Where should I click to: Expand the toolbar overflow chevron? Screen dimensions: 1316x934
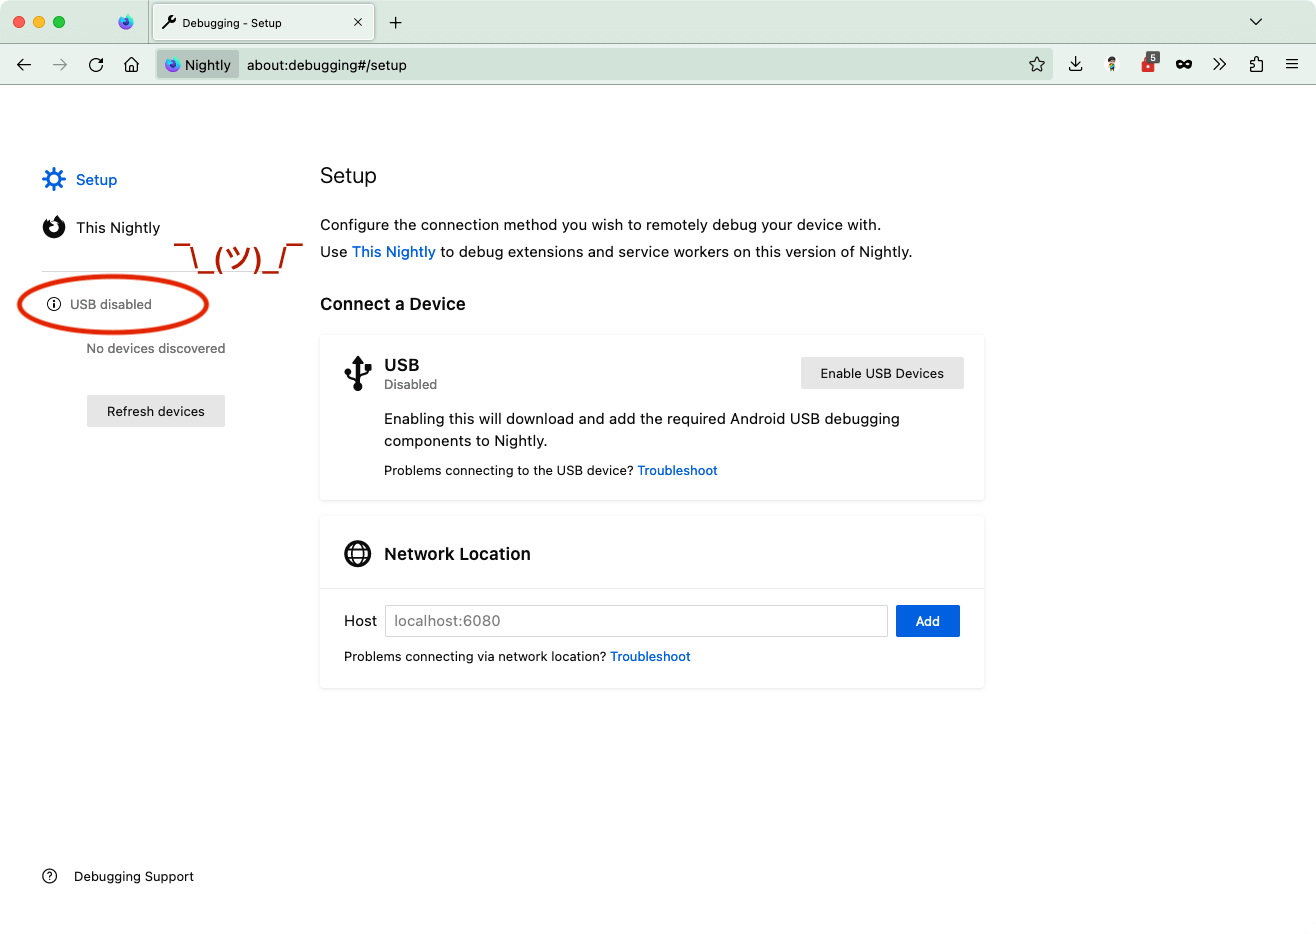[x=1219, y=63]
